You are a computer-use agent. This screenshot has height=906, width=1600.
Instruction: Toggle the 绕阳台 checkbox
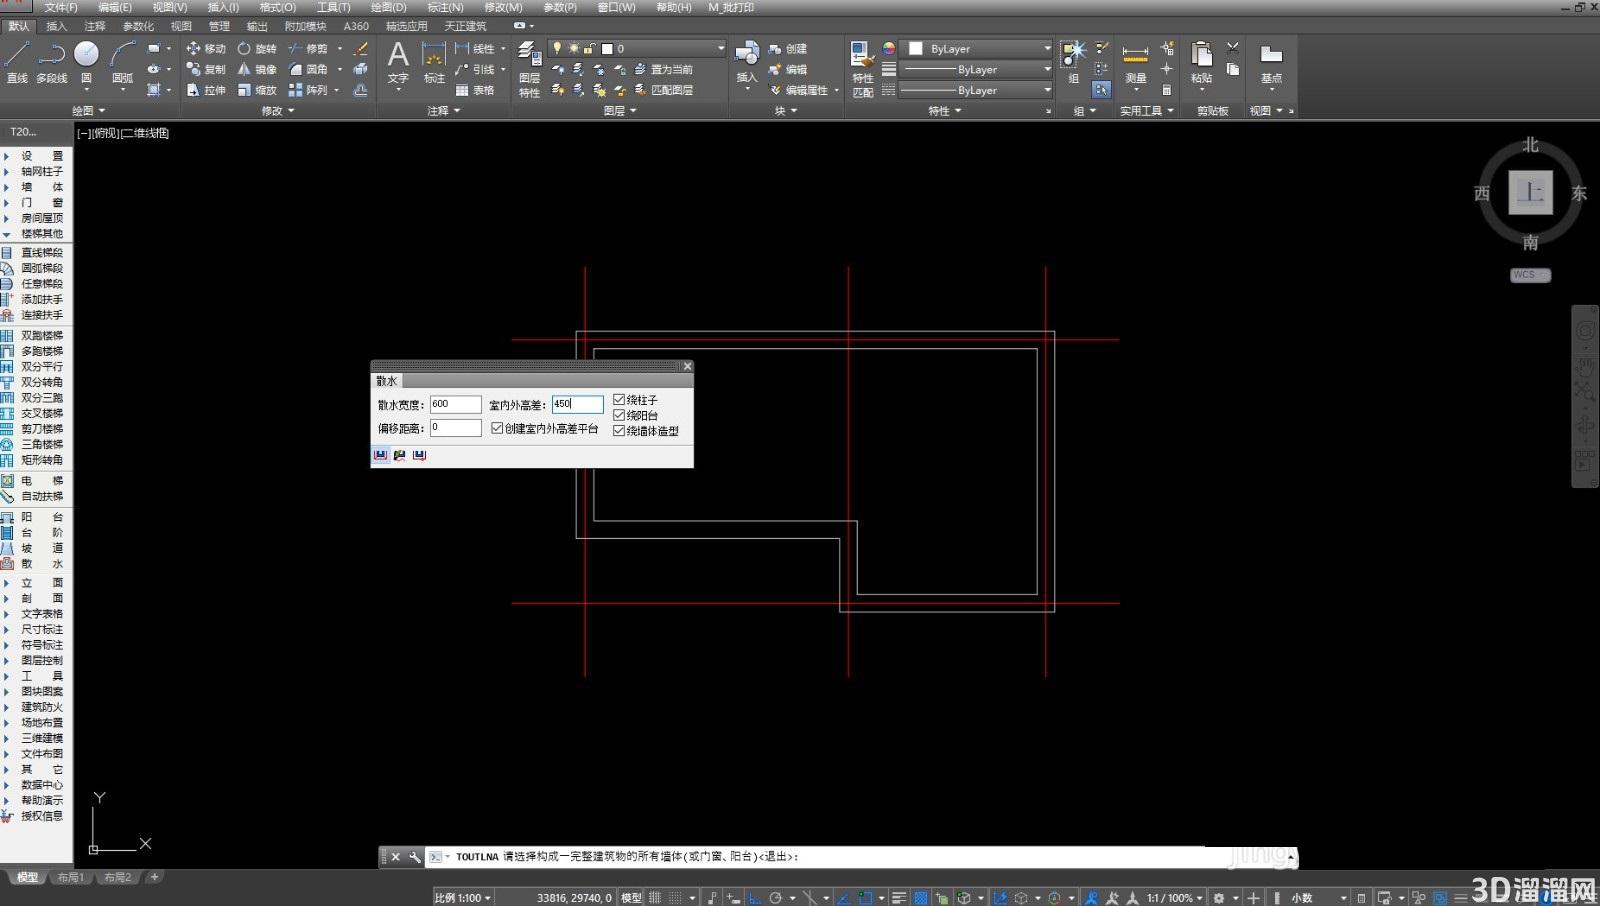(x=619, y=415)
